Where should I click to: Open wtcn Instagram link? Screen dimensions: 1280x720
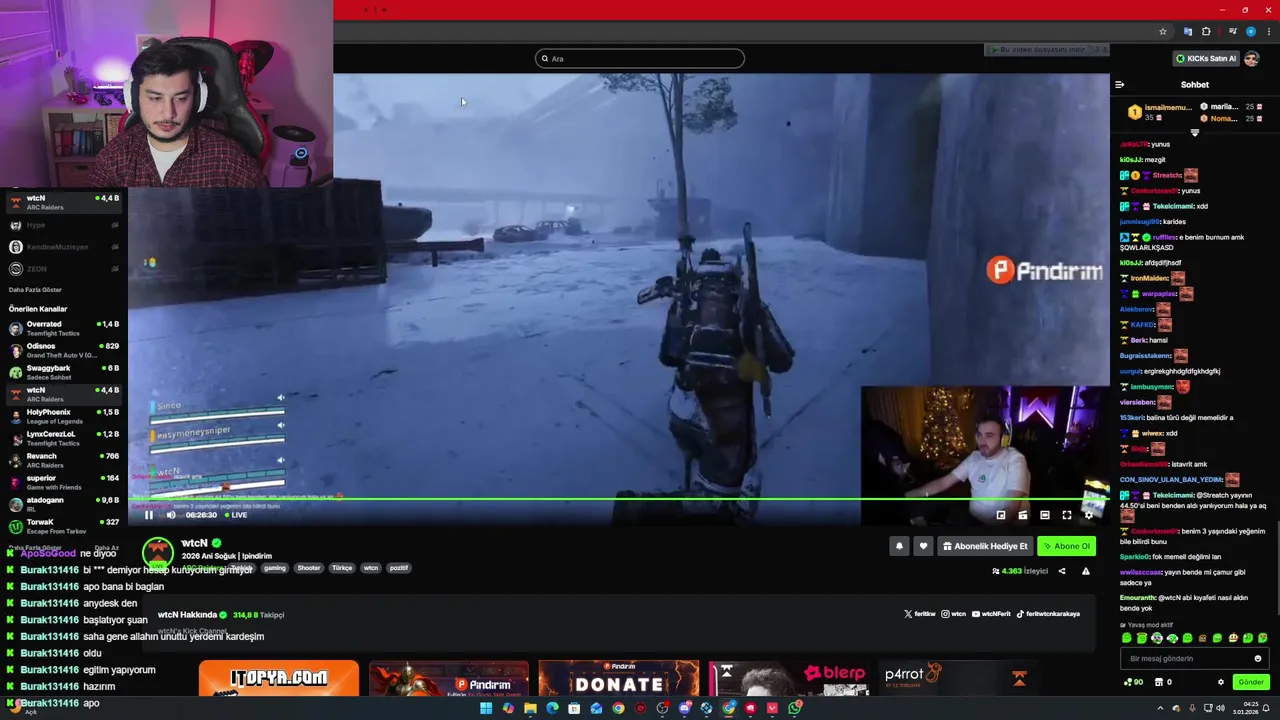(954, 614)
